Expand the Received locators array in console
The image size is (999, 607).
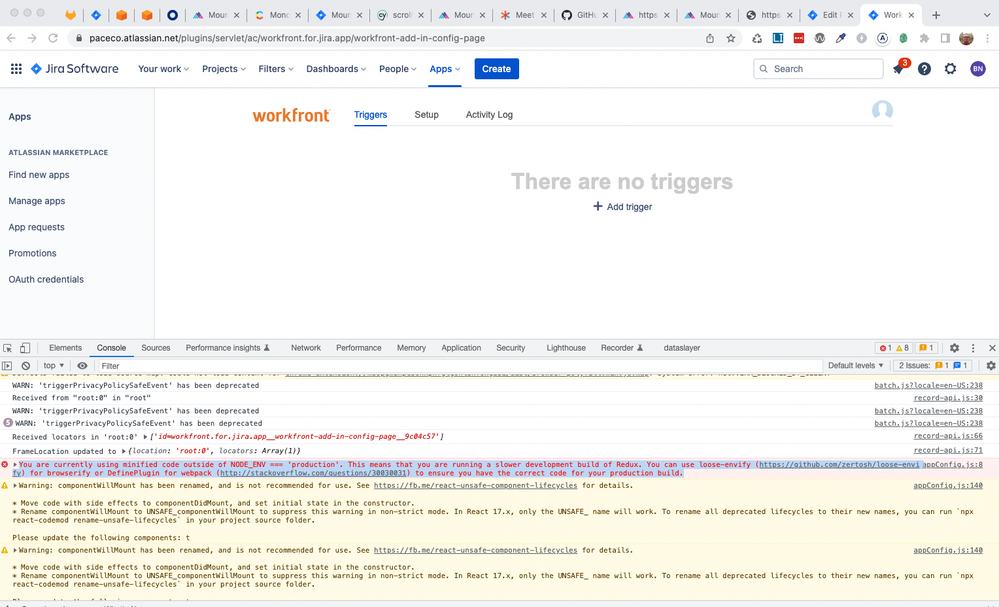[x=145, y=437]
